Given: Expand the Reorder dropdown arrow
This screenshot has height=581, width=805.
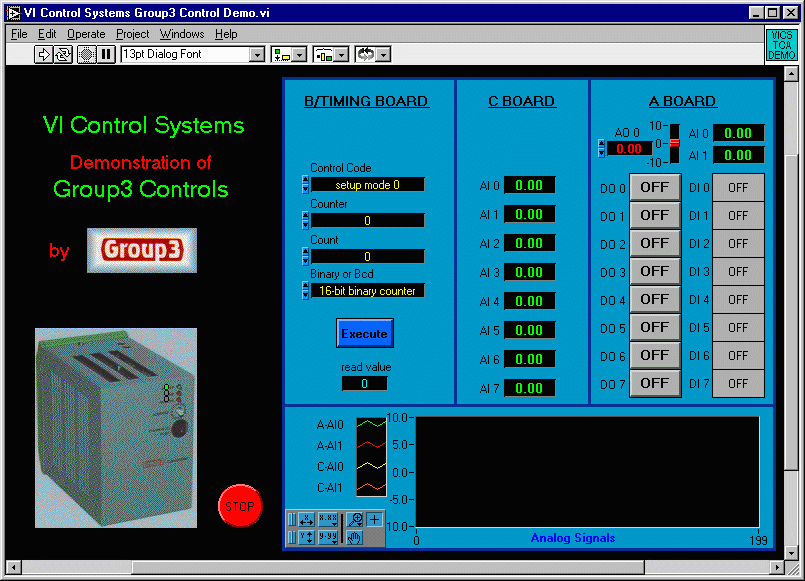Looking at the screenshot, I should (x=384, y=54).
